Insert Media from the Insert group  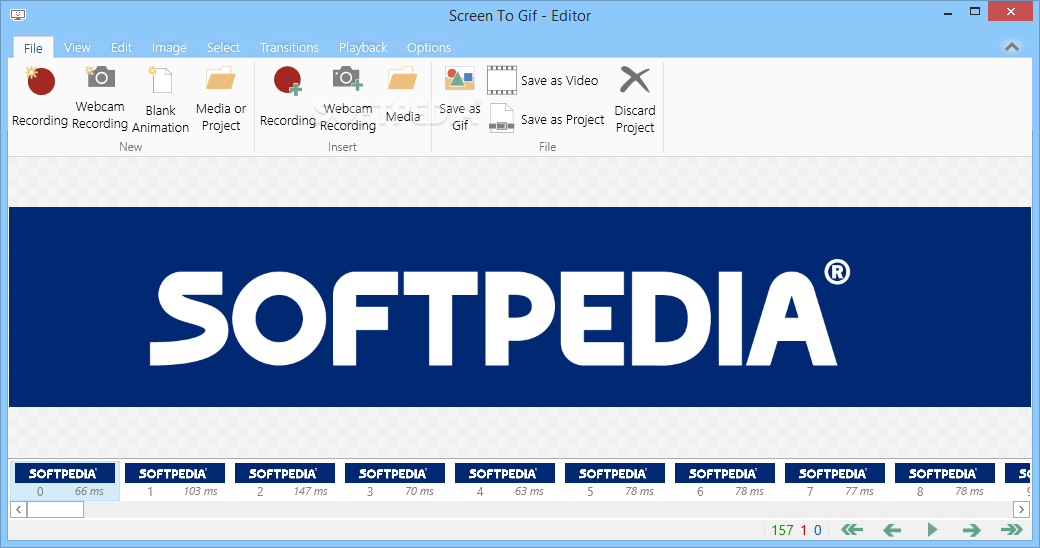403,95
